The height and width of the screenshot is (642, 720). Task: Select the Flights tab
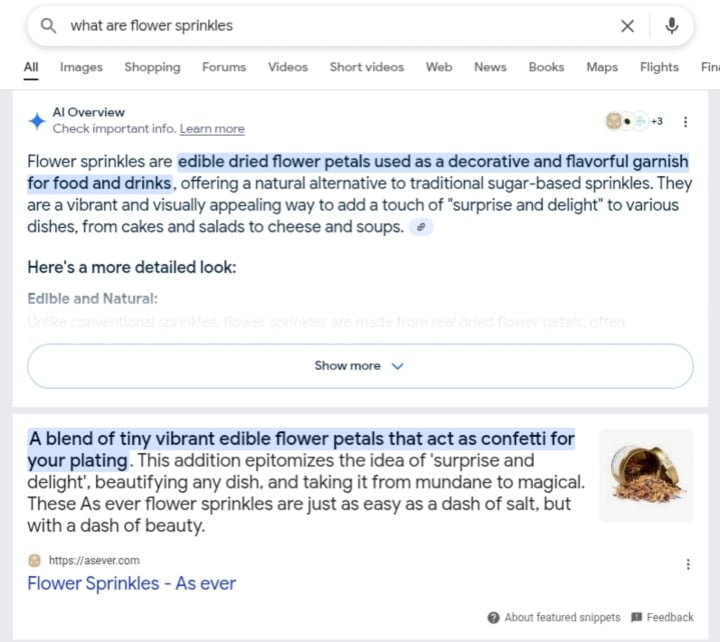(x=659, y=67)
